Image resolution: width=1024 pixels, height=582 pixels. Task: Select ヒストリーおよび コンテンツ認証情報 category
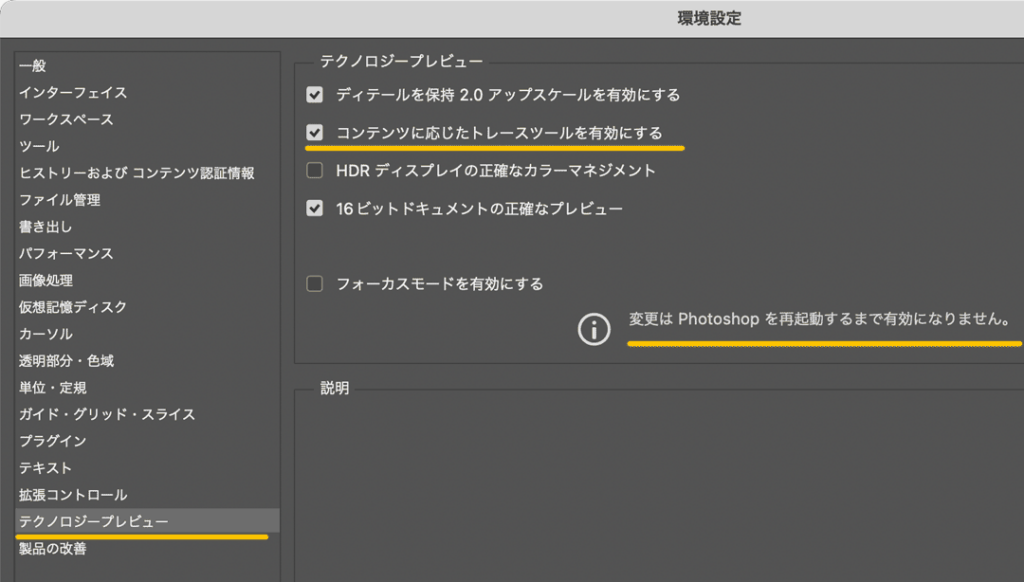point(136,173)
